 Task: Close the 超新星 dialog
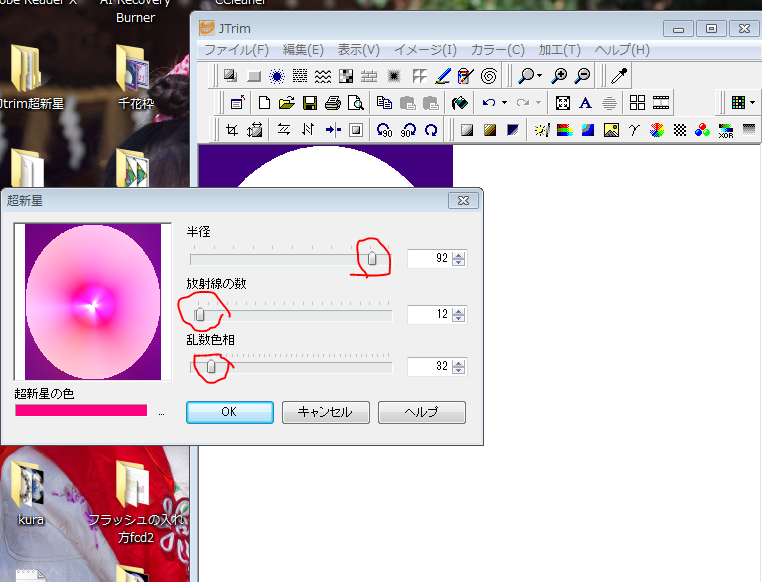click(463, 201)
